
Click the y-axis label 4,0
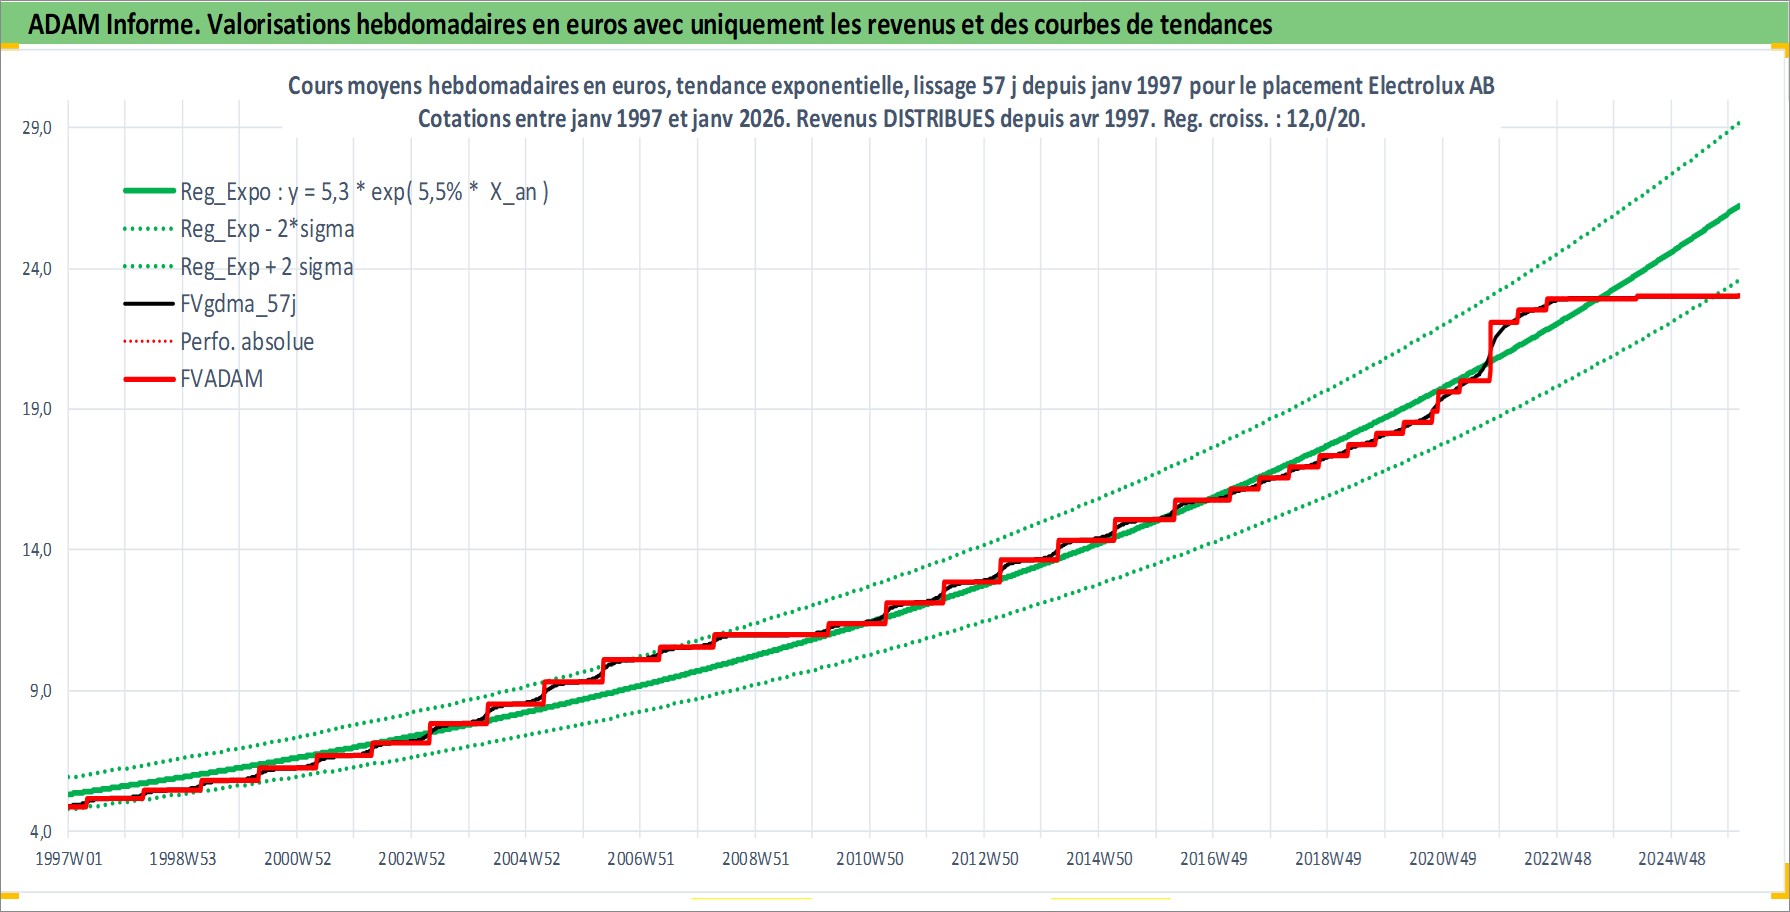tap(40, 832)
